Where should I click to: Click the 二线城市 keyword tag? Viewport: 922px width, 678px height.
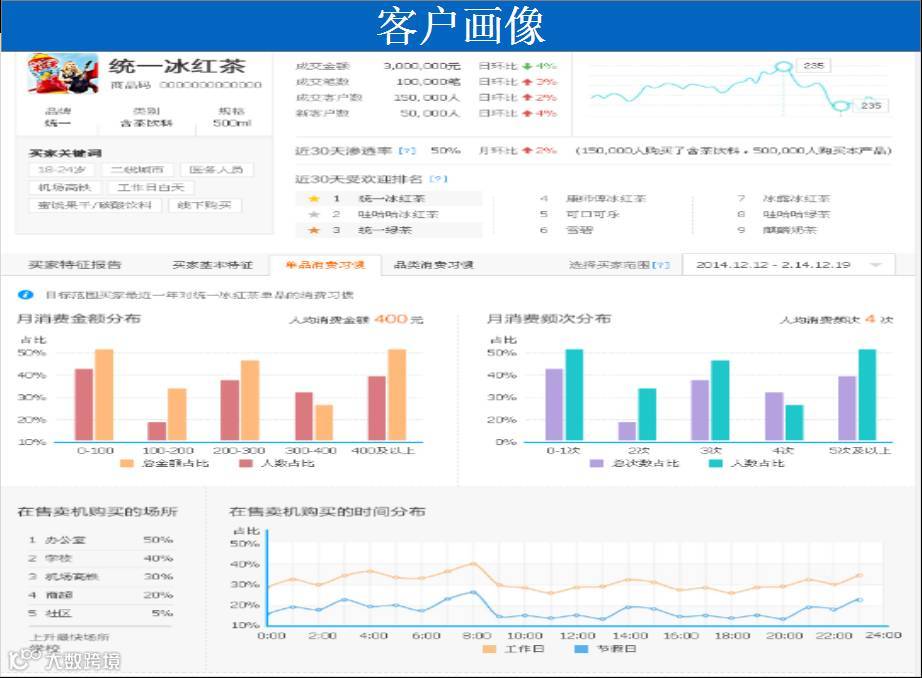point(137,170)
